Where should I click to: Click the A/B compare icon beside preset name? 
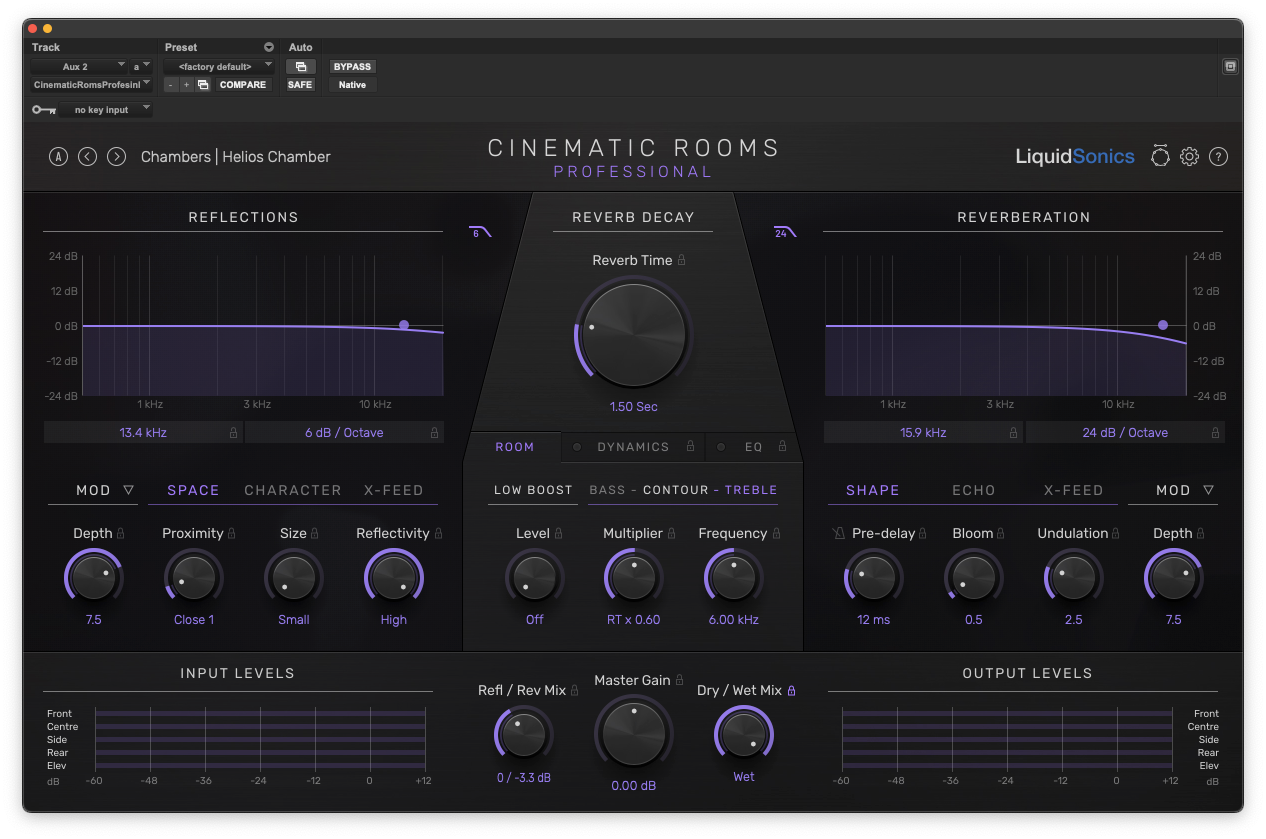[x=58, y=157]
